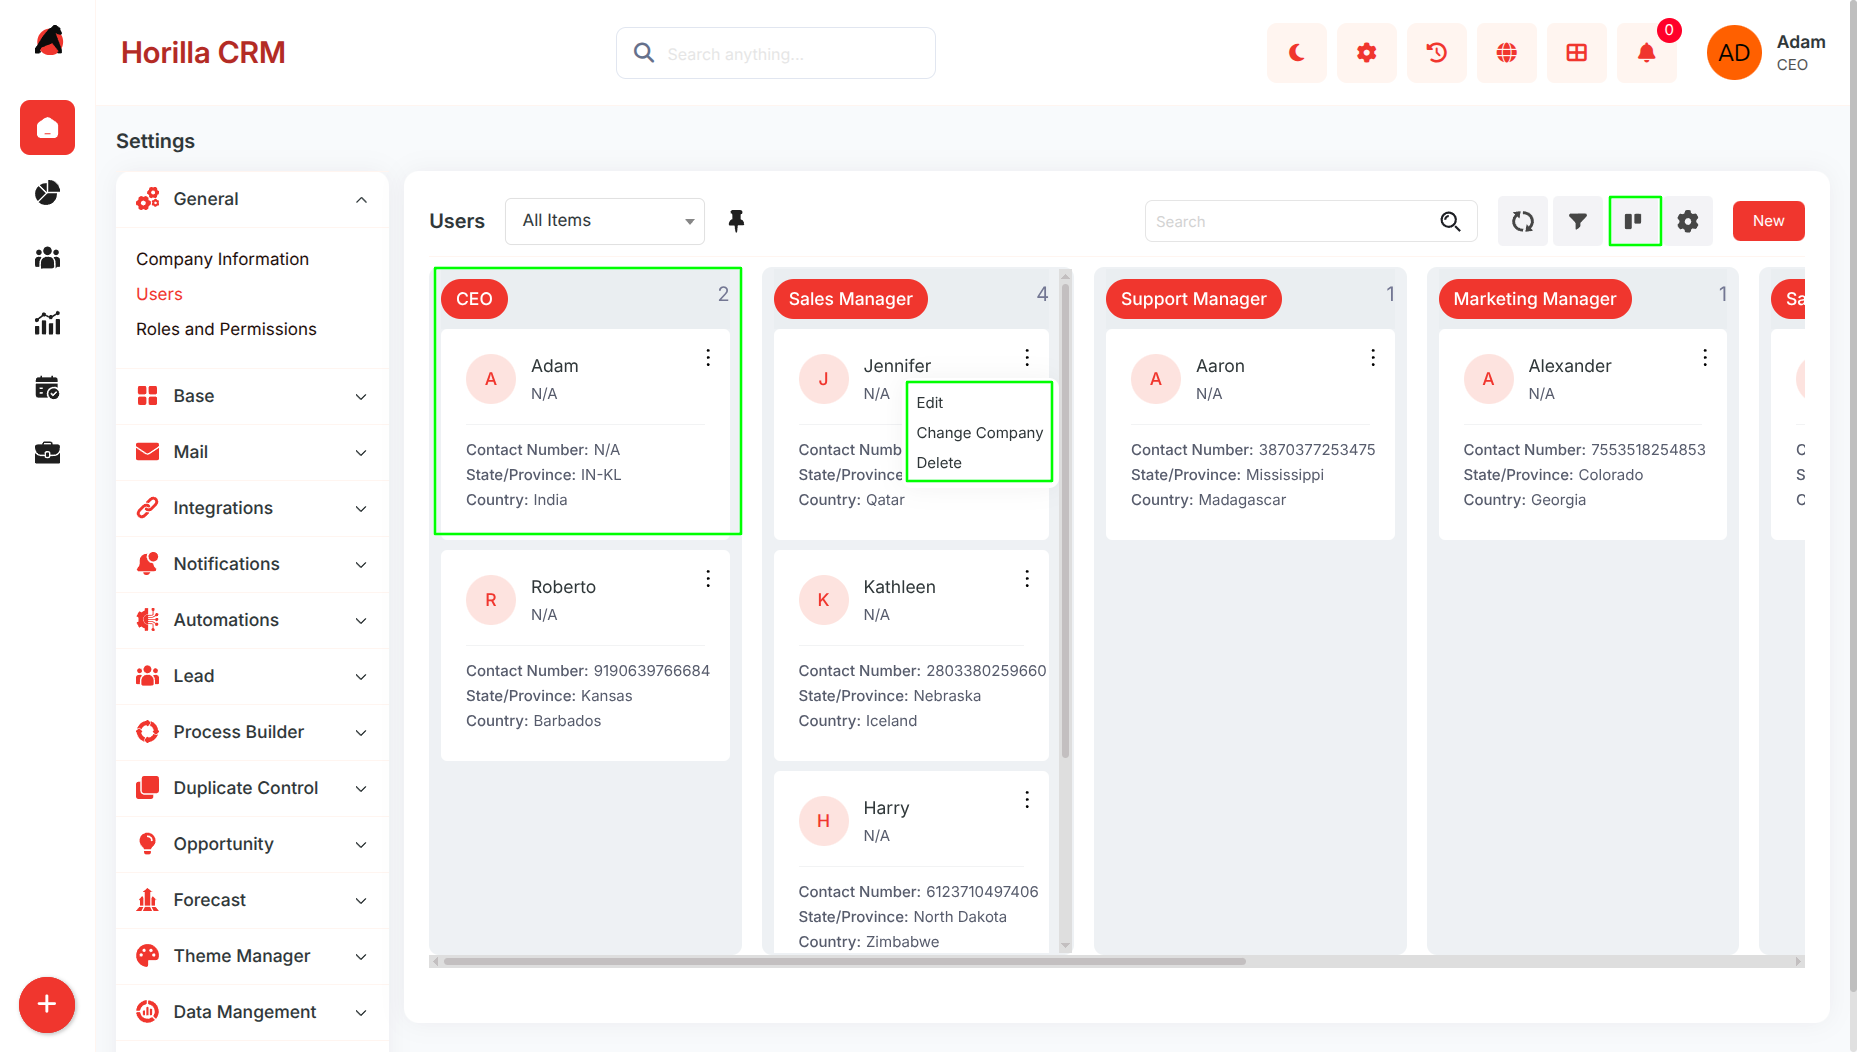This screenshot has height=1052, width=1857.
Task: Open the notifications bell icon
Action: (1646, 53)
